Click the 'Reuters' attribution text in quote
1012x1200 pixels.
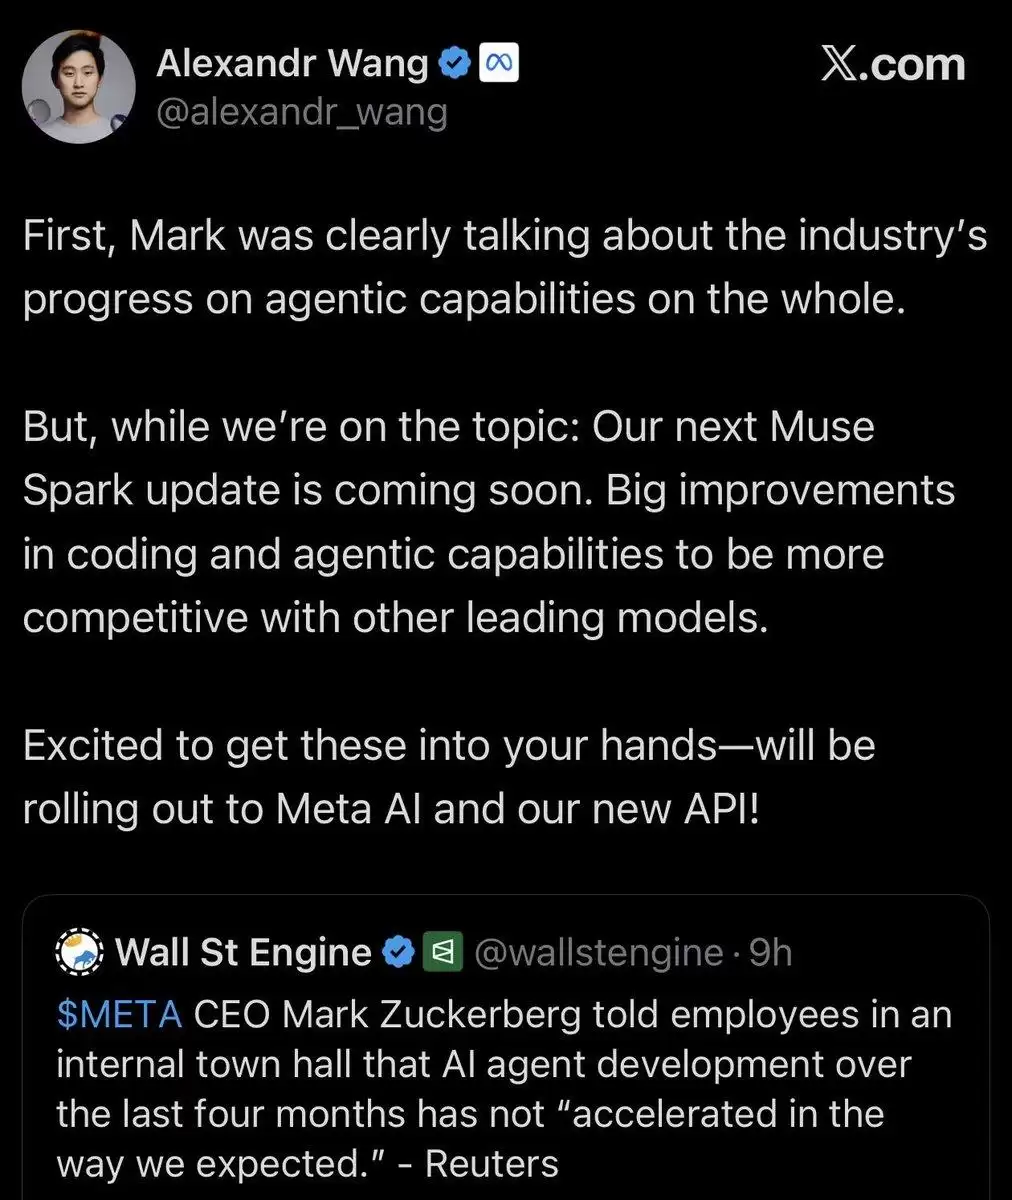491,1164
